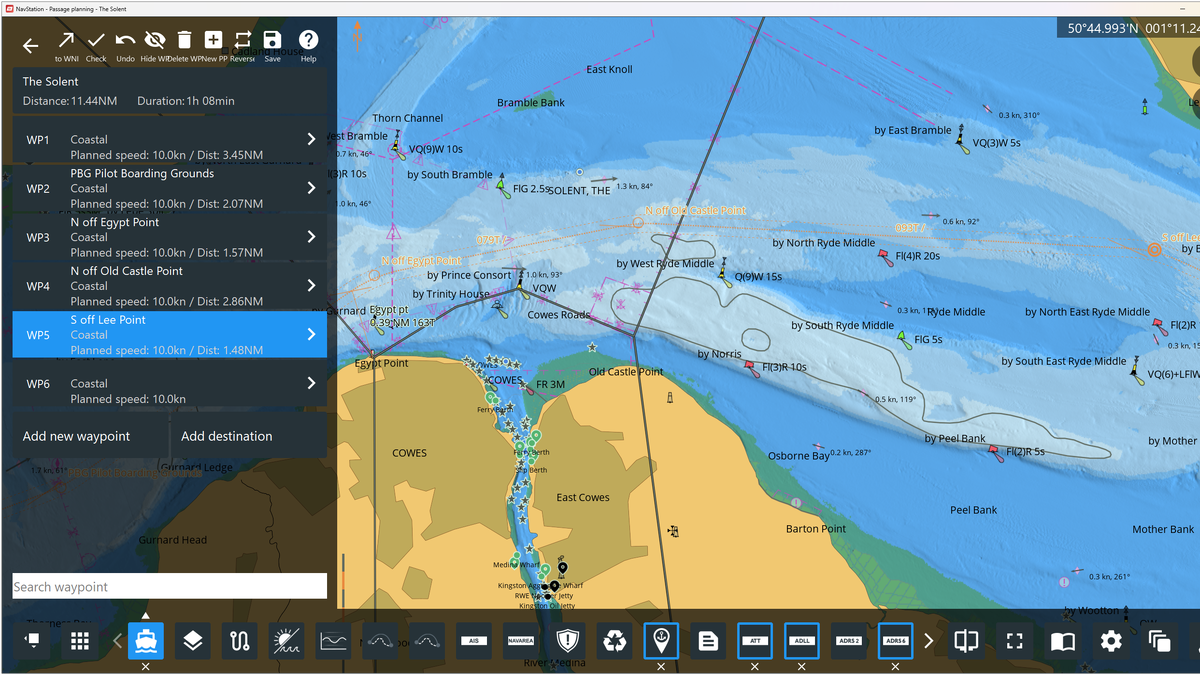Save the passage plan

272,41
